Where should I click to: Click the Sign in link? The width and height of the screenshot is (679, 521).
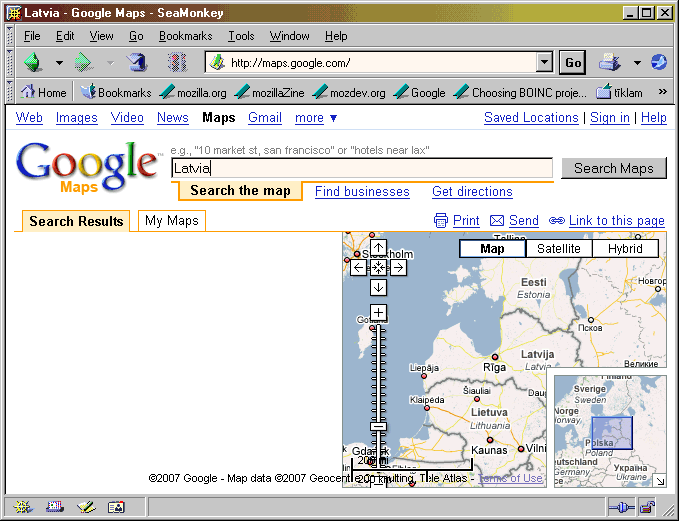(610, 117)
